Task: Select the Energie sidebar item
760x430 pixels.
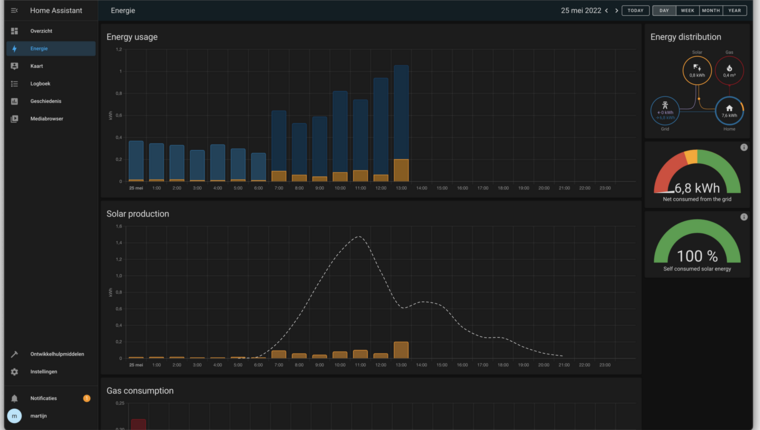Action: (x=51, y=48)
